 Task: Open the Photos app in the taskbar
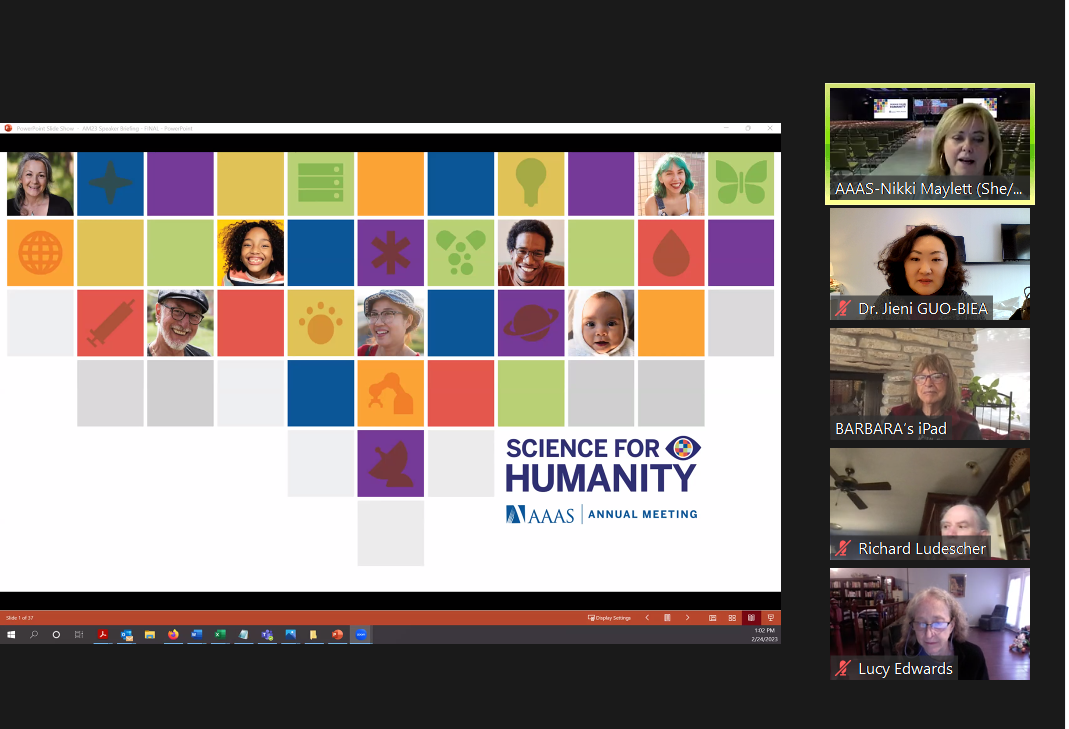click(x=290, y=635)
